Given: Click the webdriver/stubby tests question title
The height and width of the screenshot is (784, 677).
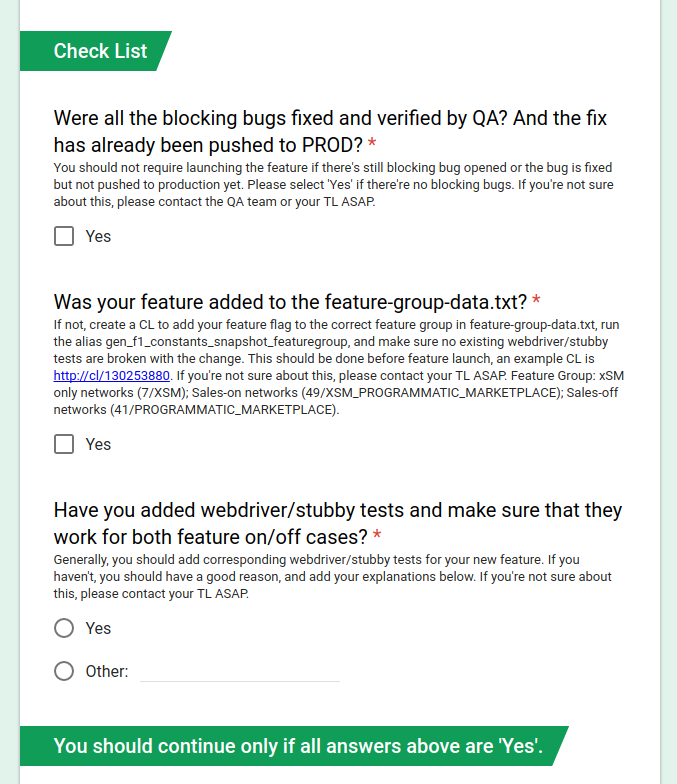Looking at the screenshot, I should [x=338, y=524].
